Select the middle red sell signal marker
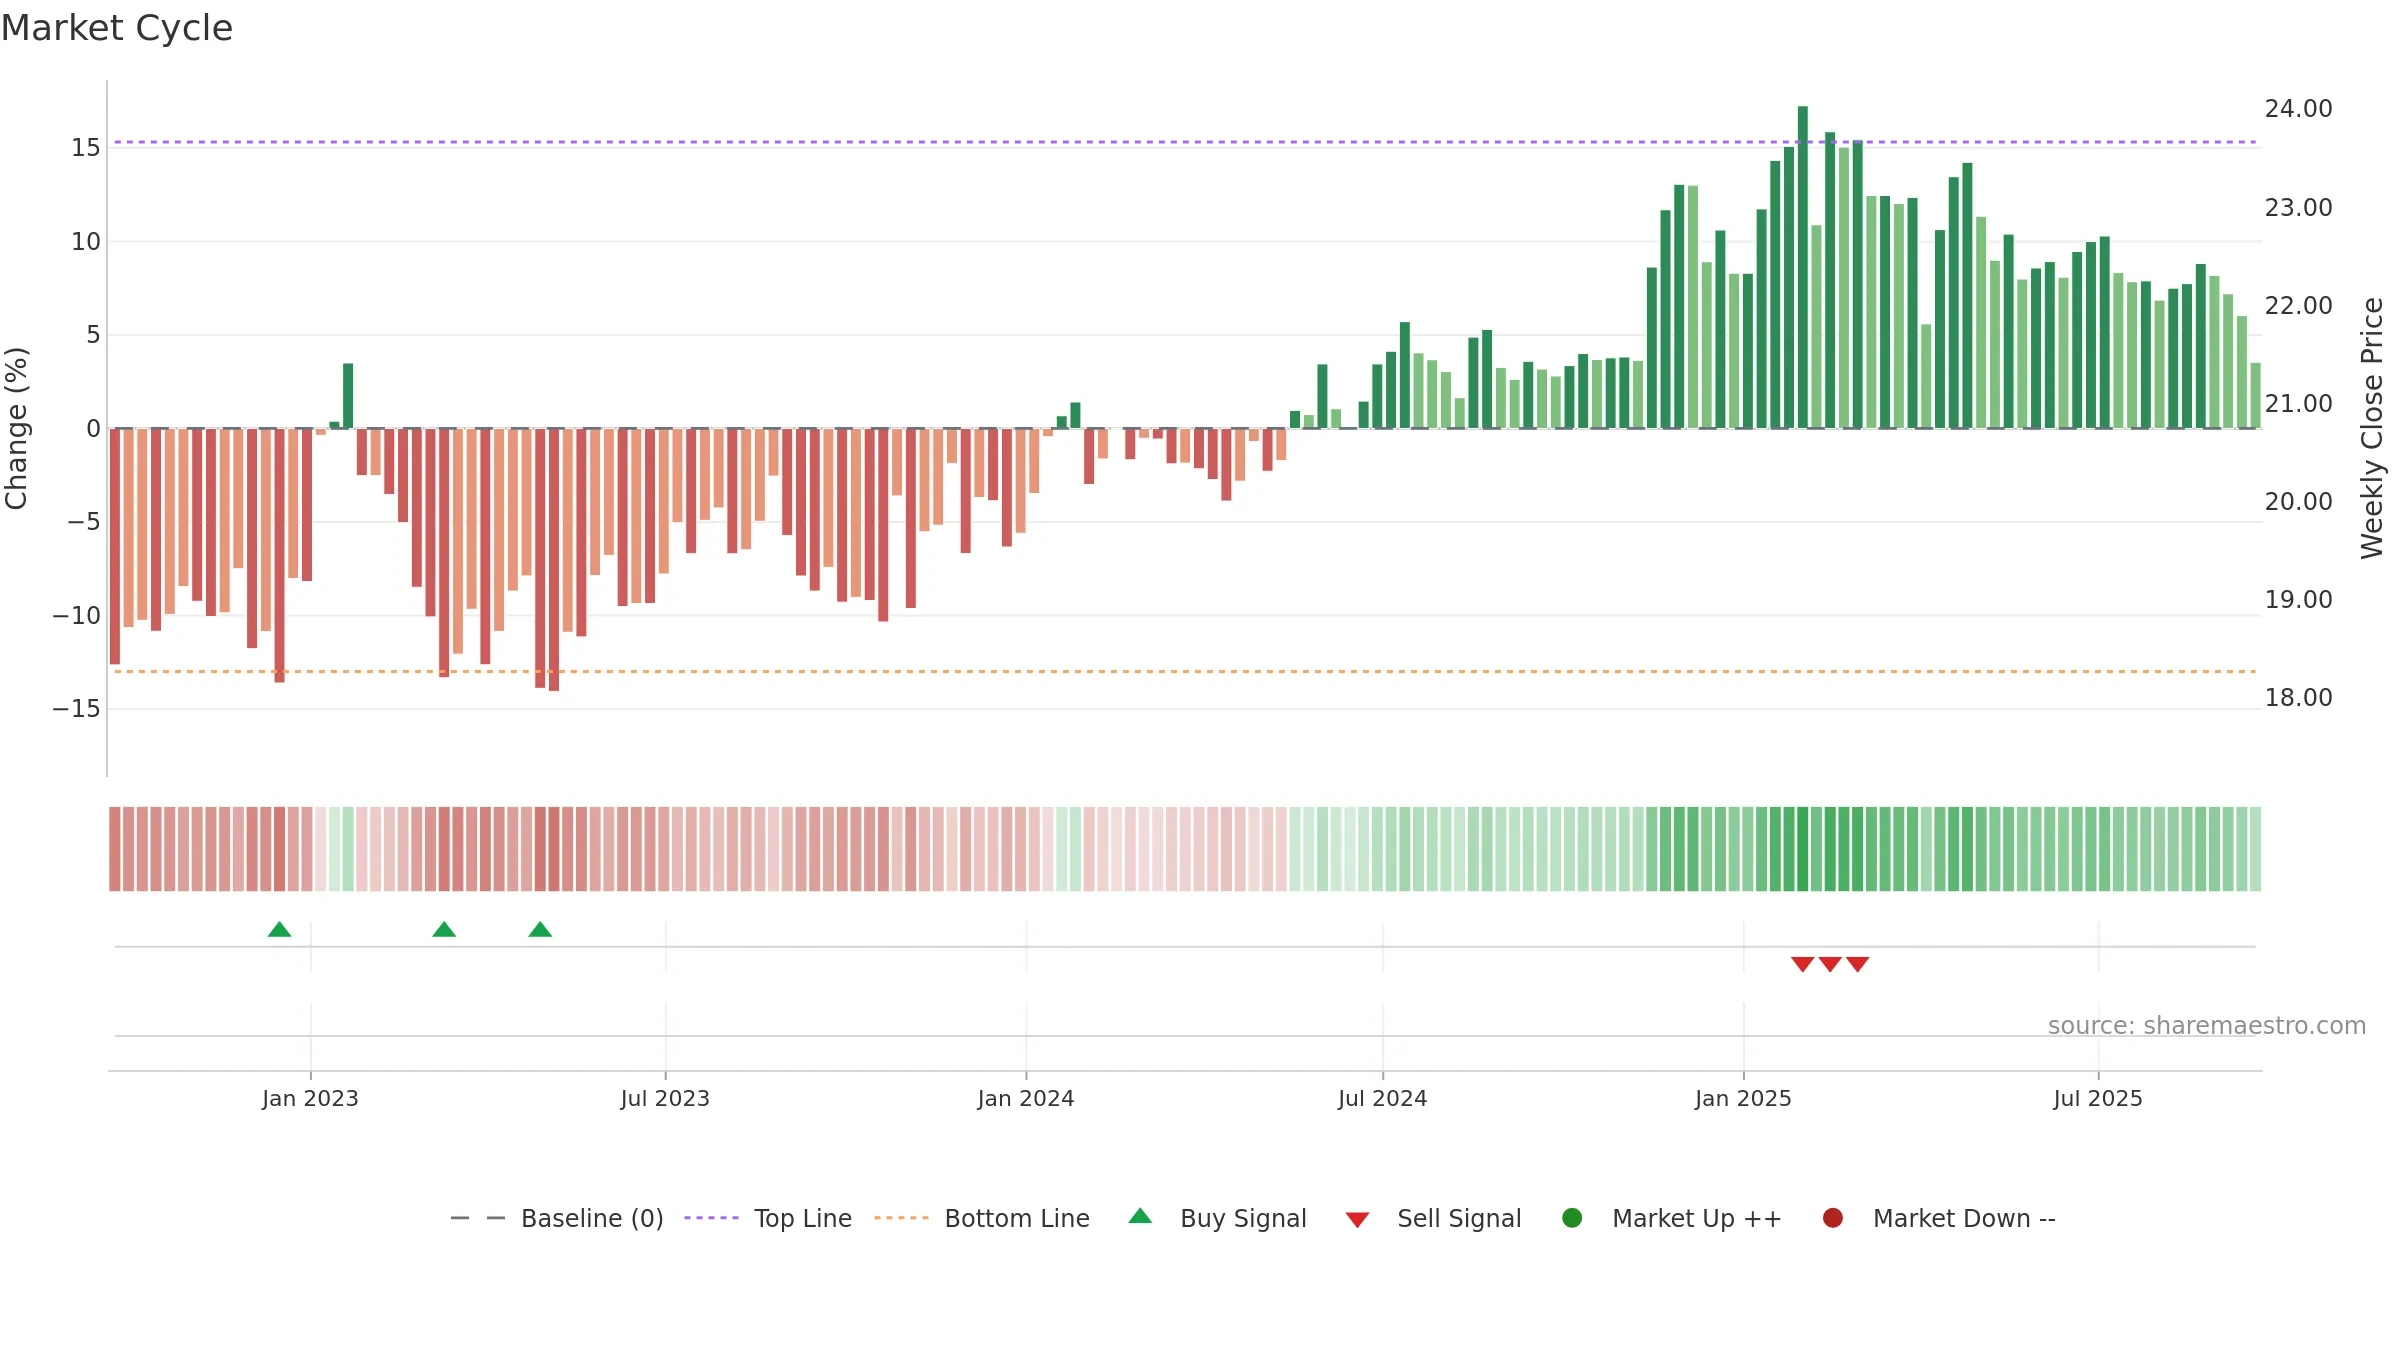This screenshot has height=1350, width=2400. (1830, 964)
